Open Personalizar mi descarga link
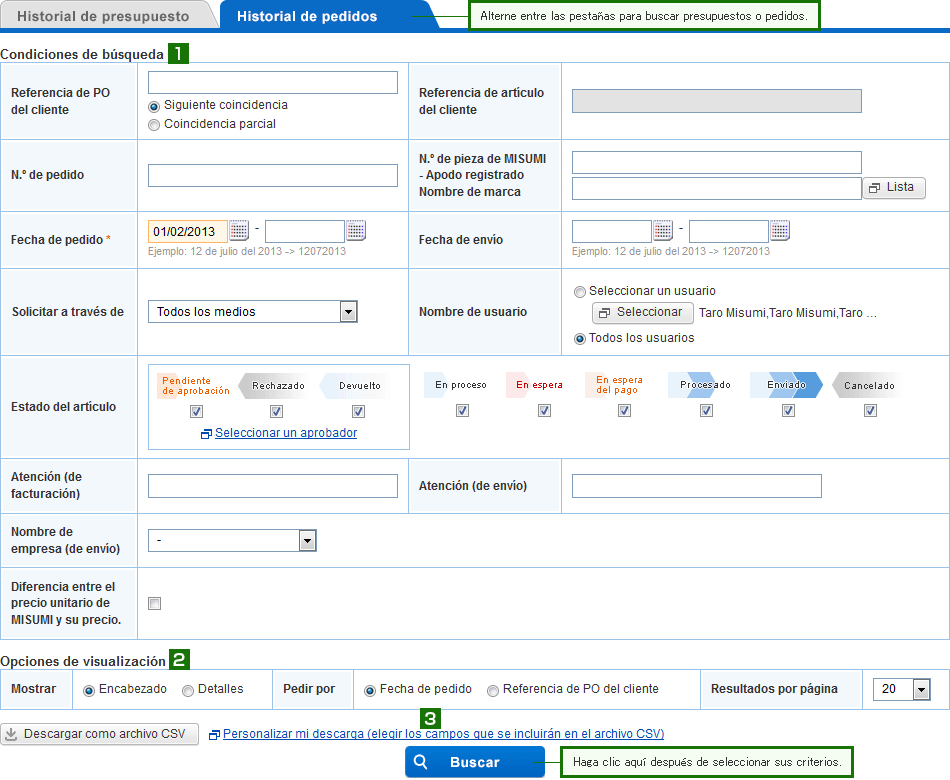 (443, 734)
